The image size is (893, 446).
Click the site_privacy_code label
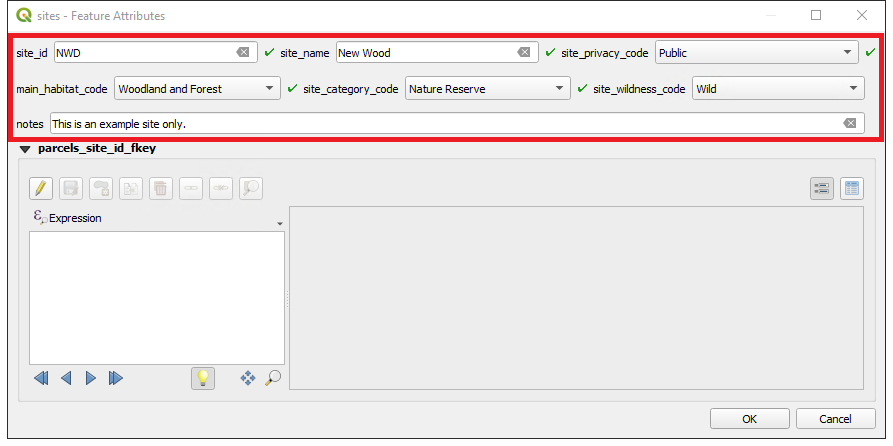coord(605,53)
